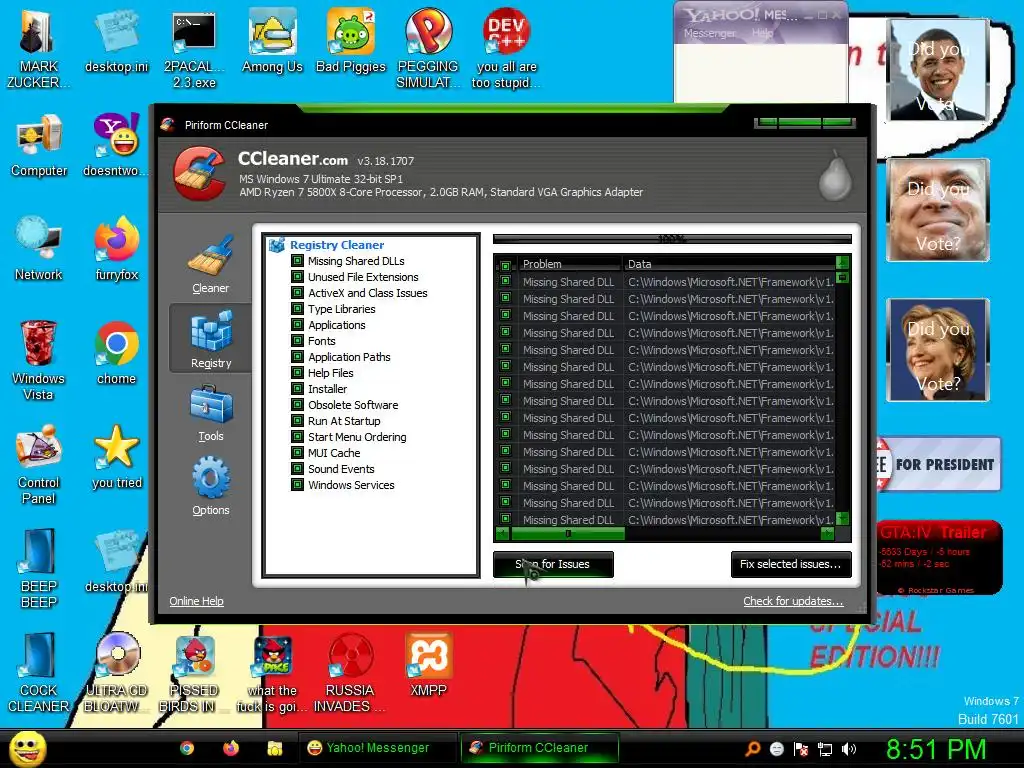Open the DEV C++ desktop shortcut
This screenshot has width=1024, height=768.
(506, 50)
